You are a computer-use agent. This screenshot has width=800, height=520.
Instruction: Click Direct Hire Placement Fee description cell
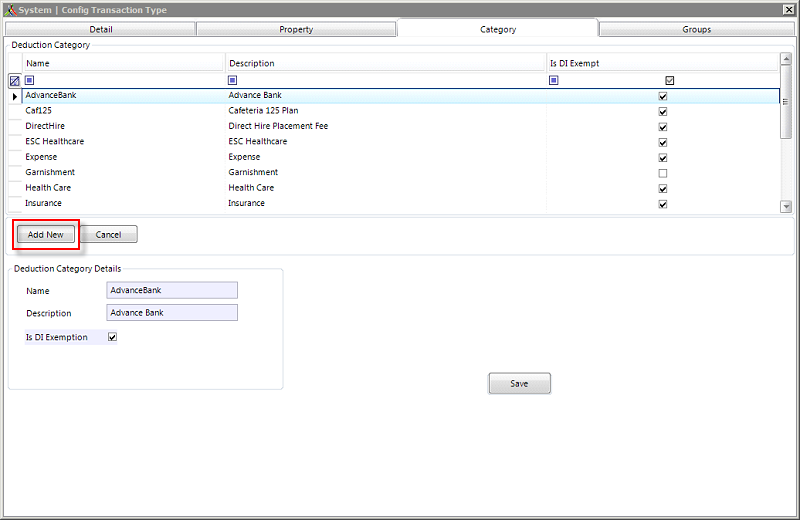click(386, 126)
